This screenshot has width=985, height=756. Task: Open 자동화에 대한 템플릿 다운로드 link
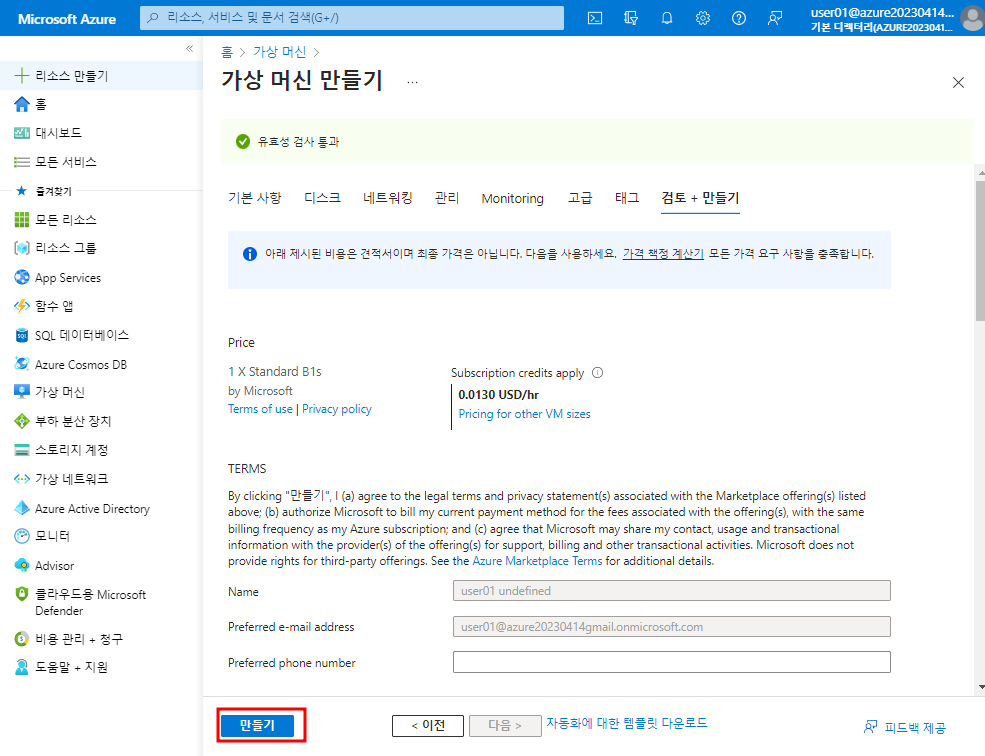[626, 723]
